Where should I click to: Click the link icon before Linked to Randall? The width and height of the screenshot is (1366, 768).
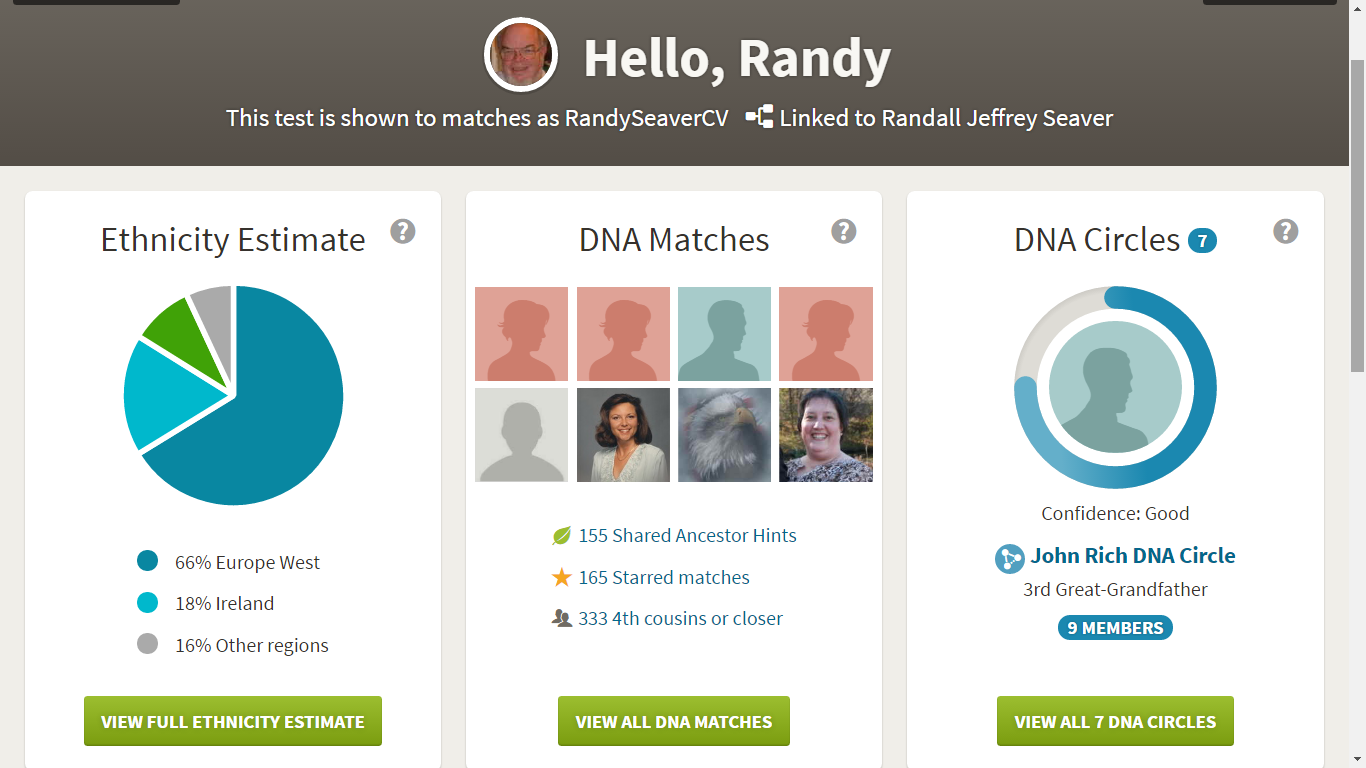pyautogui.click(x=762, y=117)
